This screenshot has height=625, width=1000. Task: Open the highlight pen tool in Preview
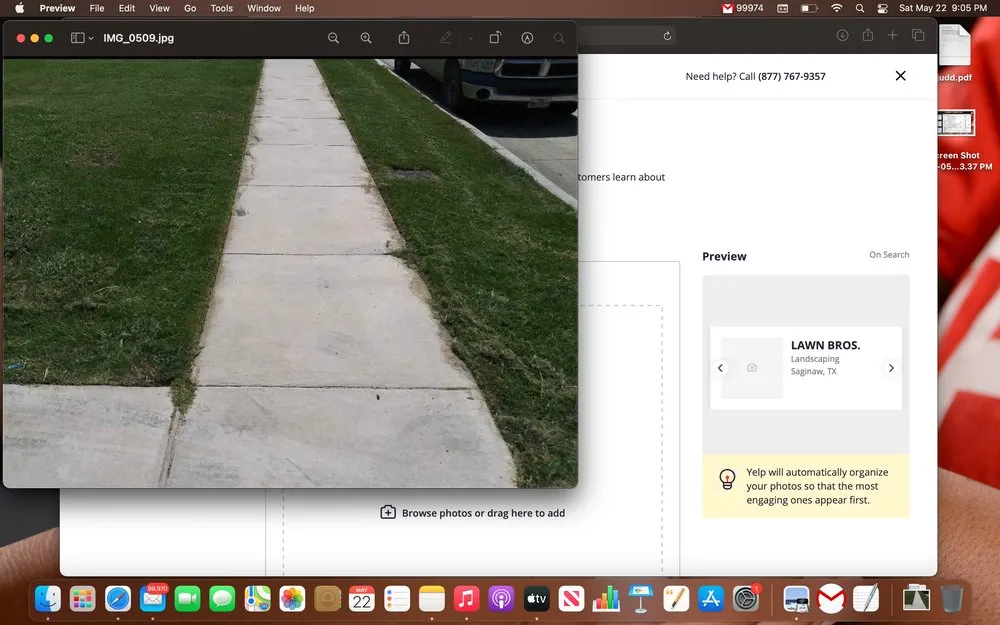[446, 38]
